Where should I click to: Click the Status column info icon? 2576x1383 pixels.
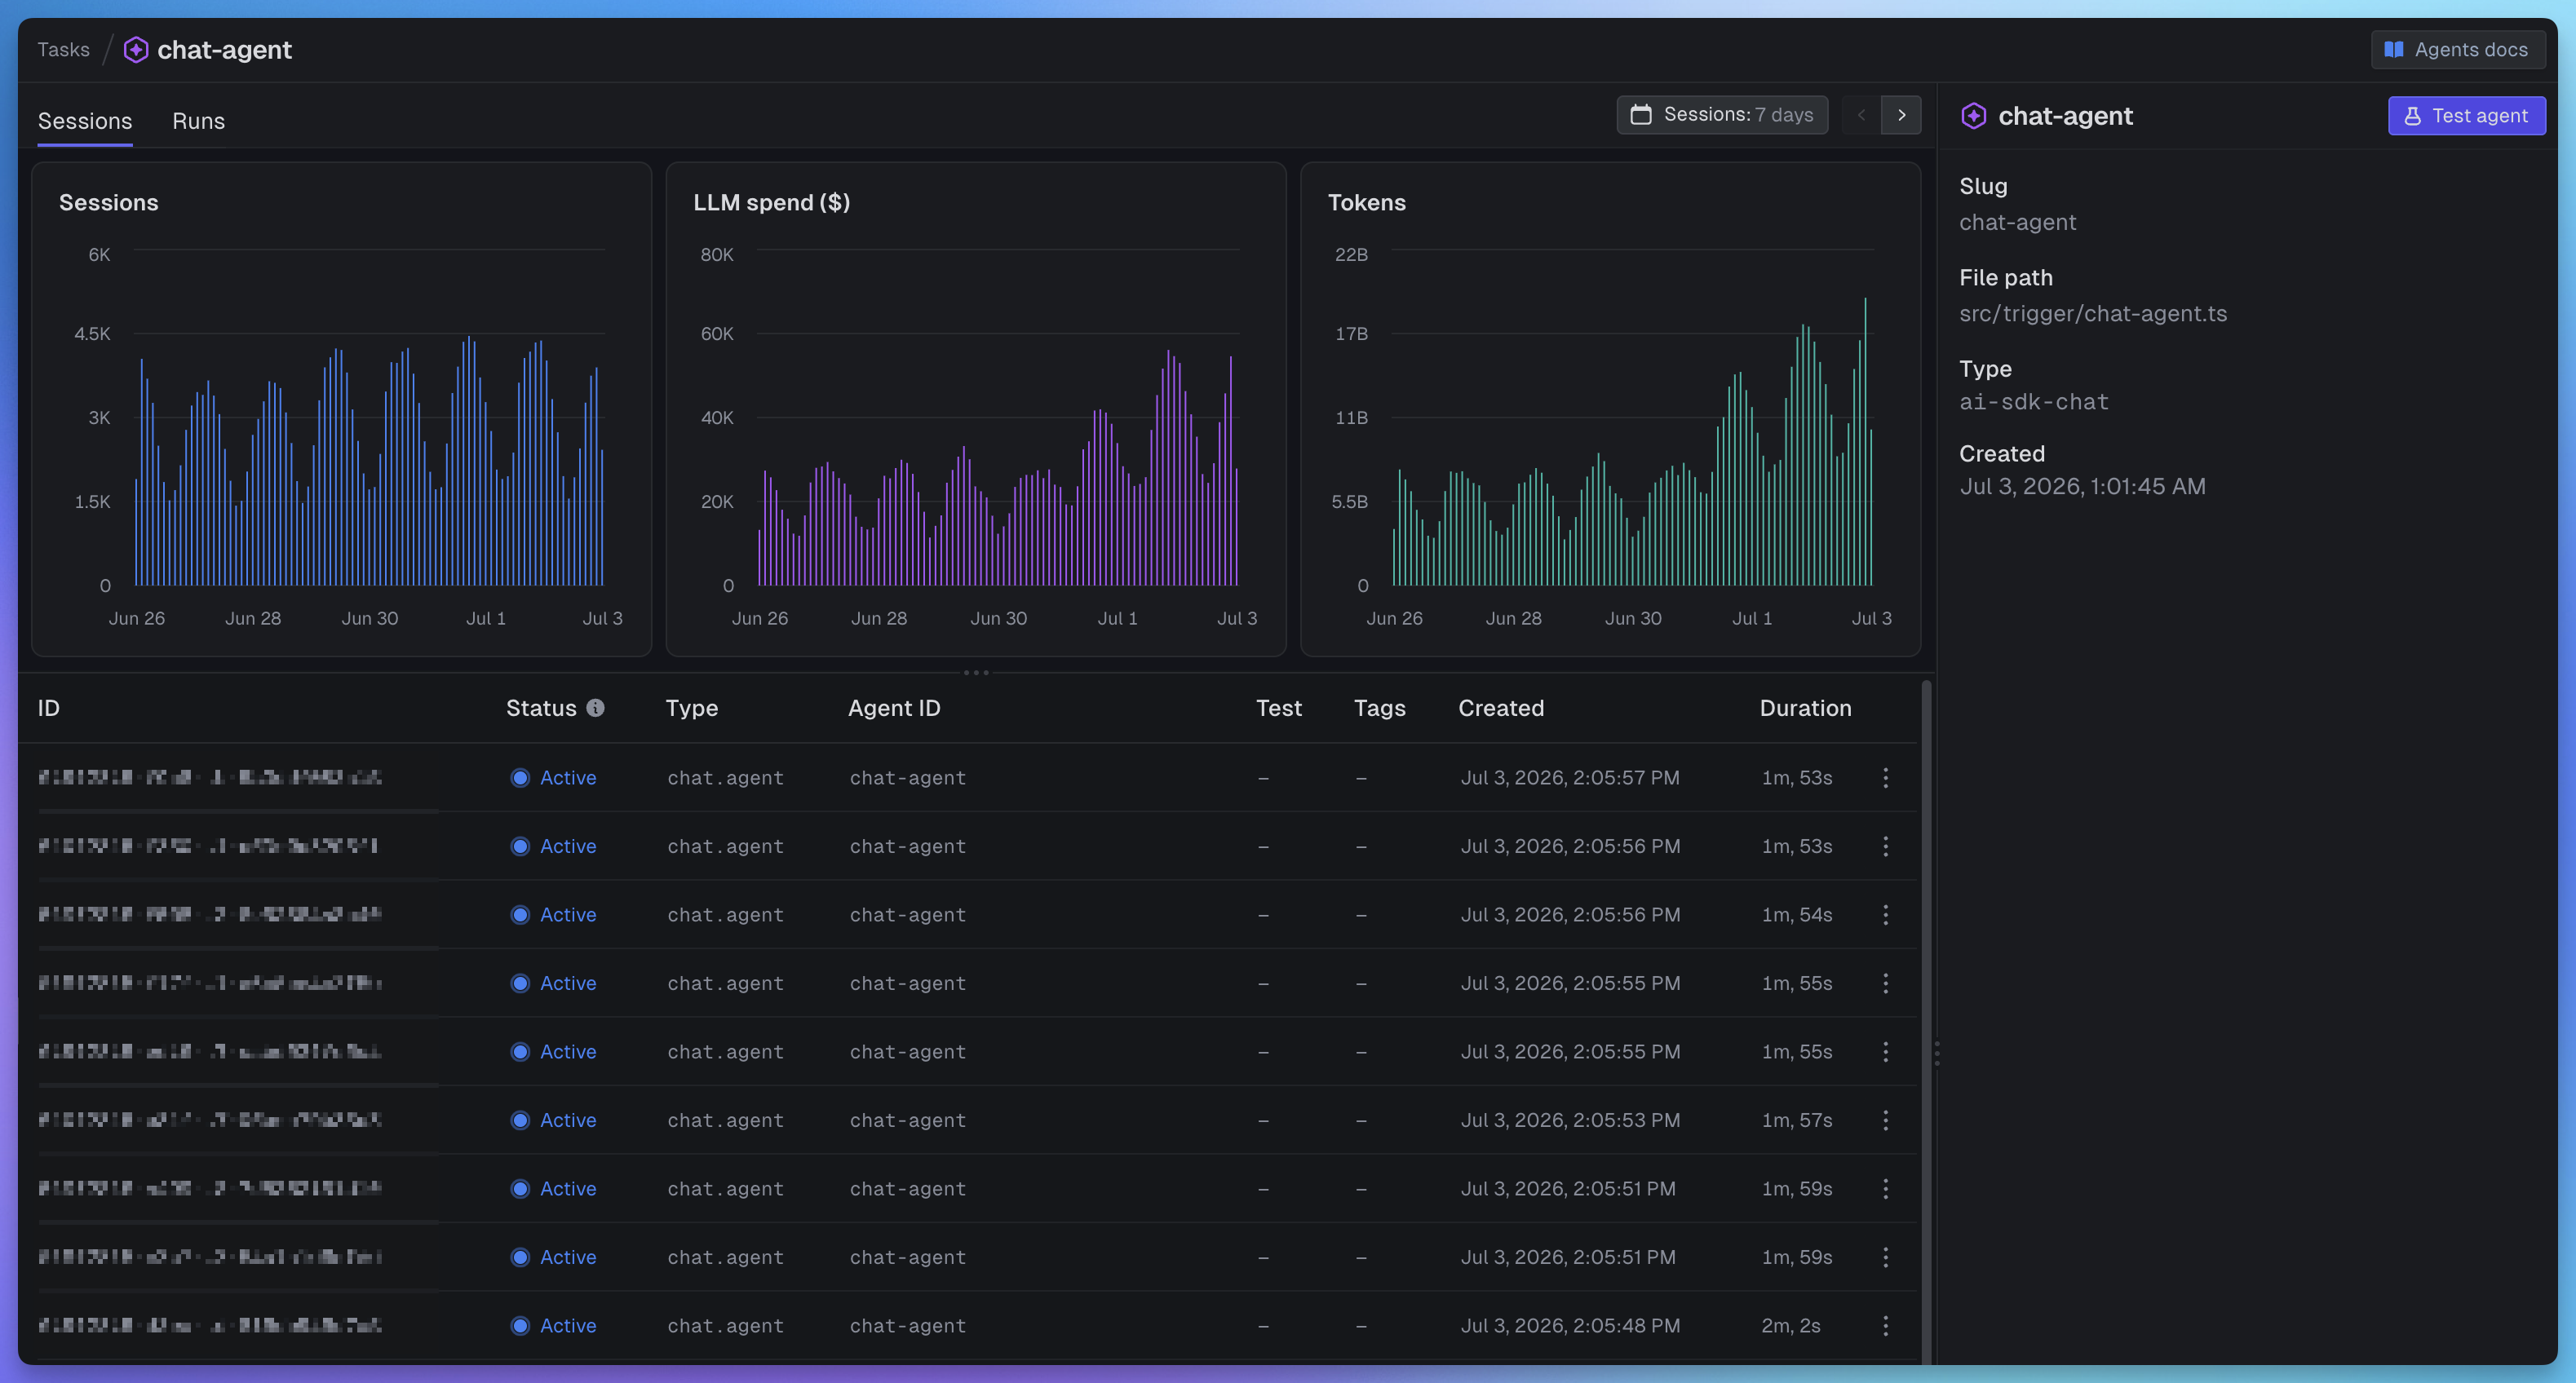coord(595,708)
